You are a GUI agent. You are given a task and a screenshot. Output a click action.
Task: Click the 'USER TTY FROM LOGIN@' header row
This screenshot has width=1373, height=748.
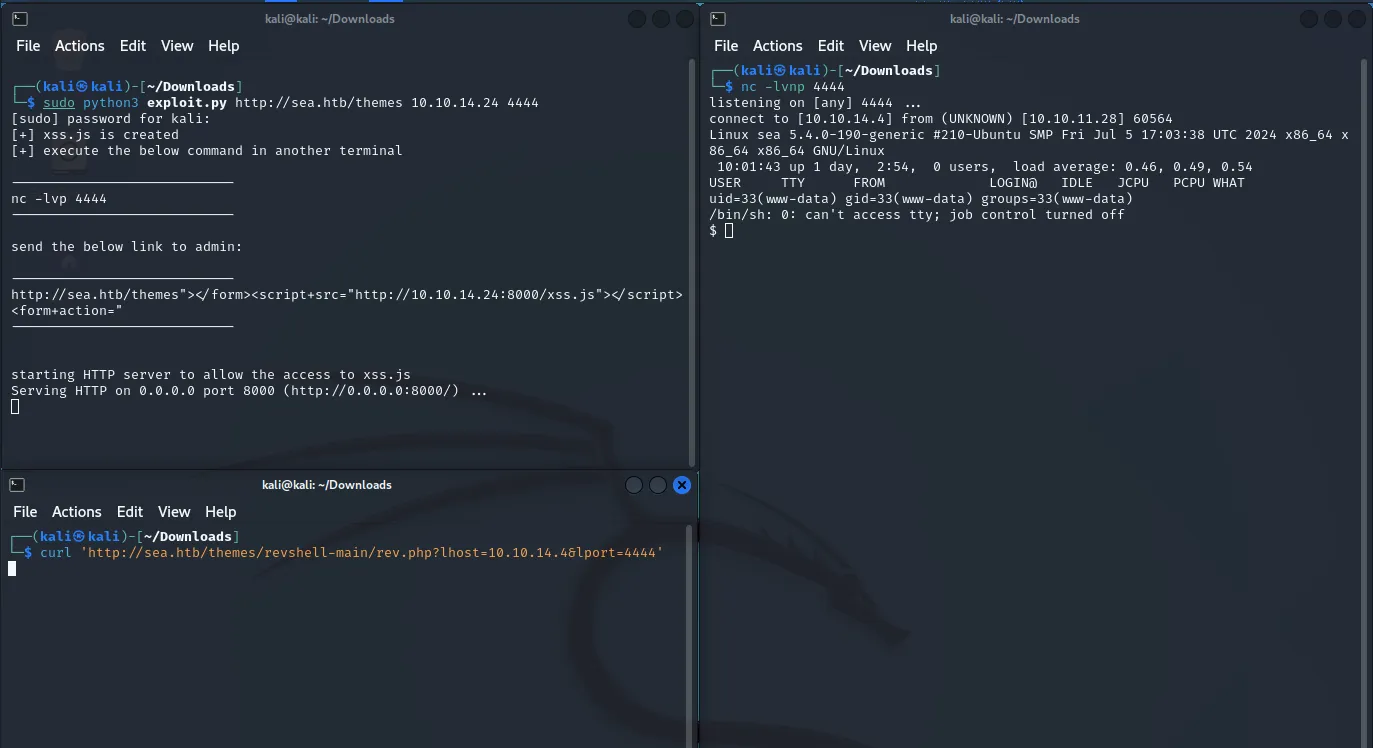pos(977,183)
